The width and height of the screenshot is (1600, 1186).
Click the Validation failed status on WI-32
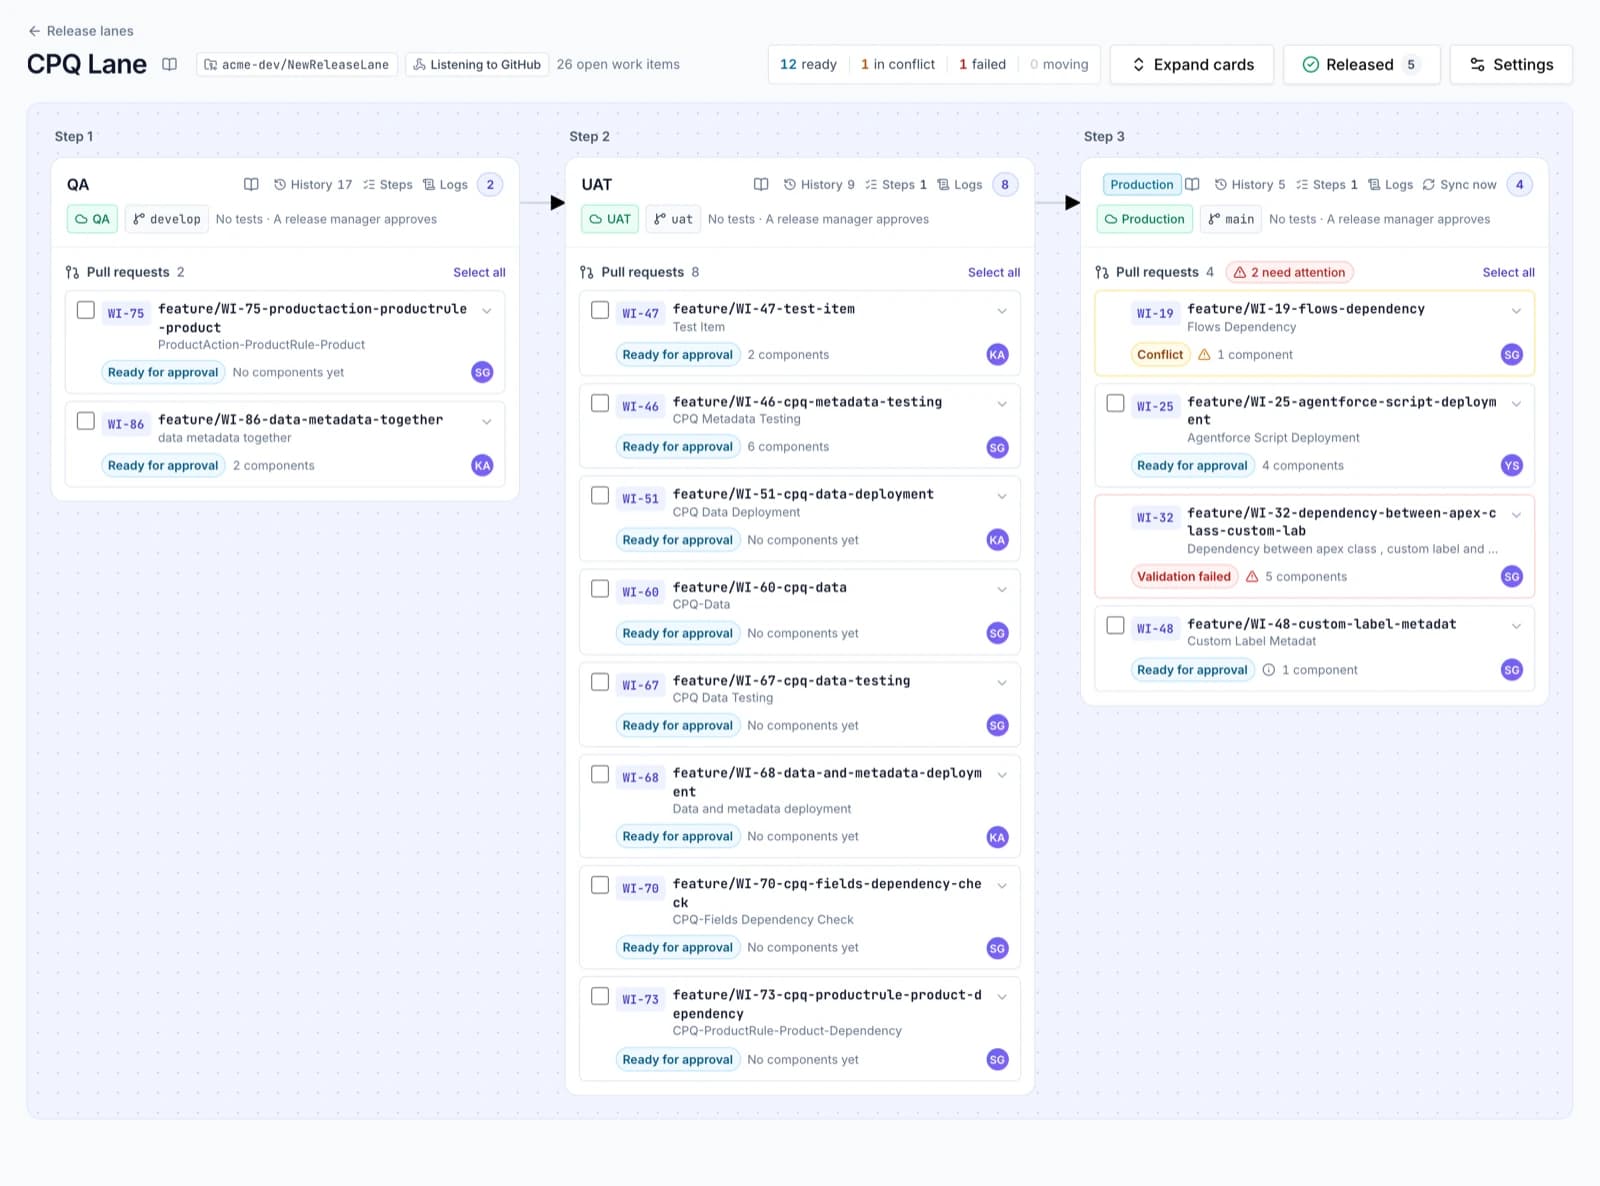[1184, 576]
